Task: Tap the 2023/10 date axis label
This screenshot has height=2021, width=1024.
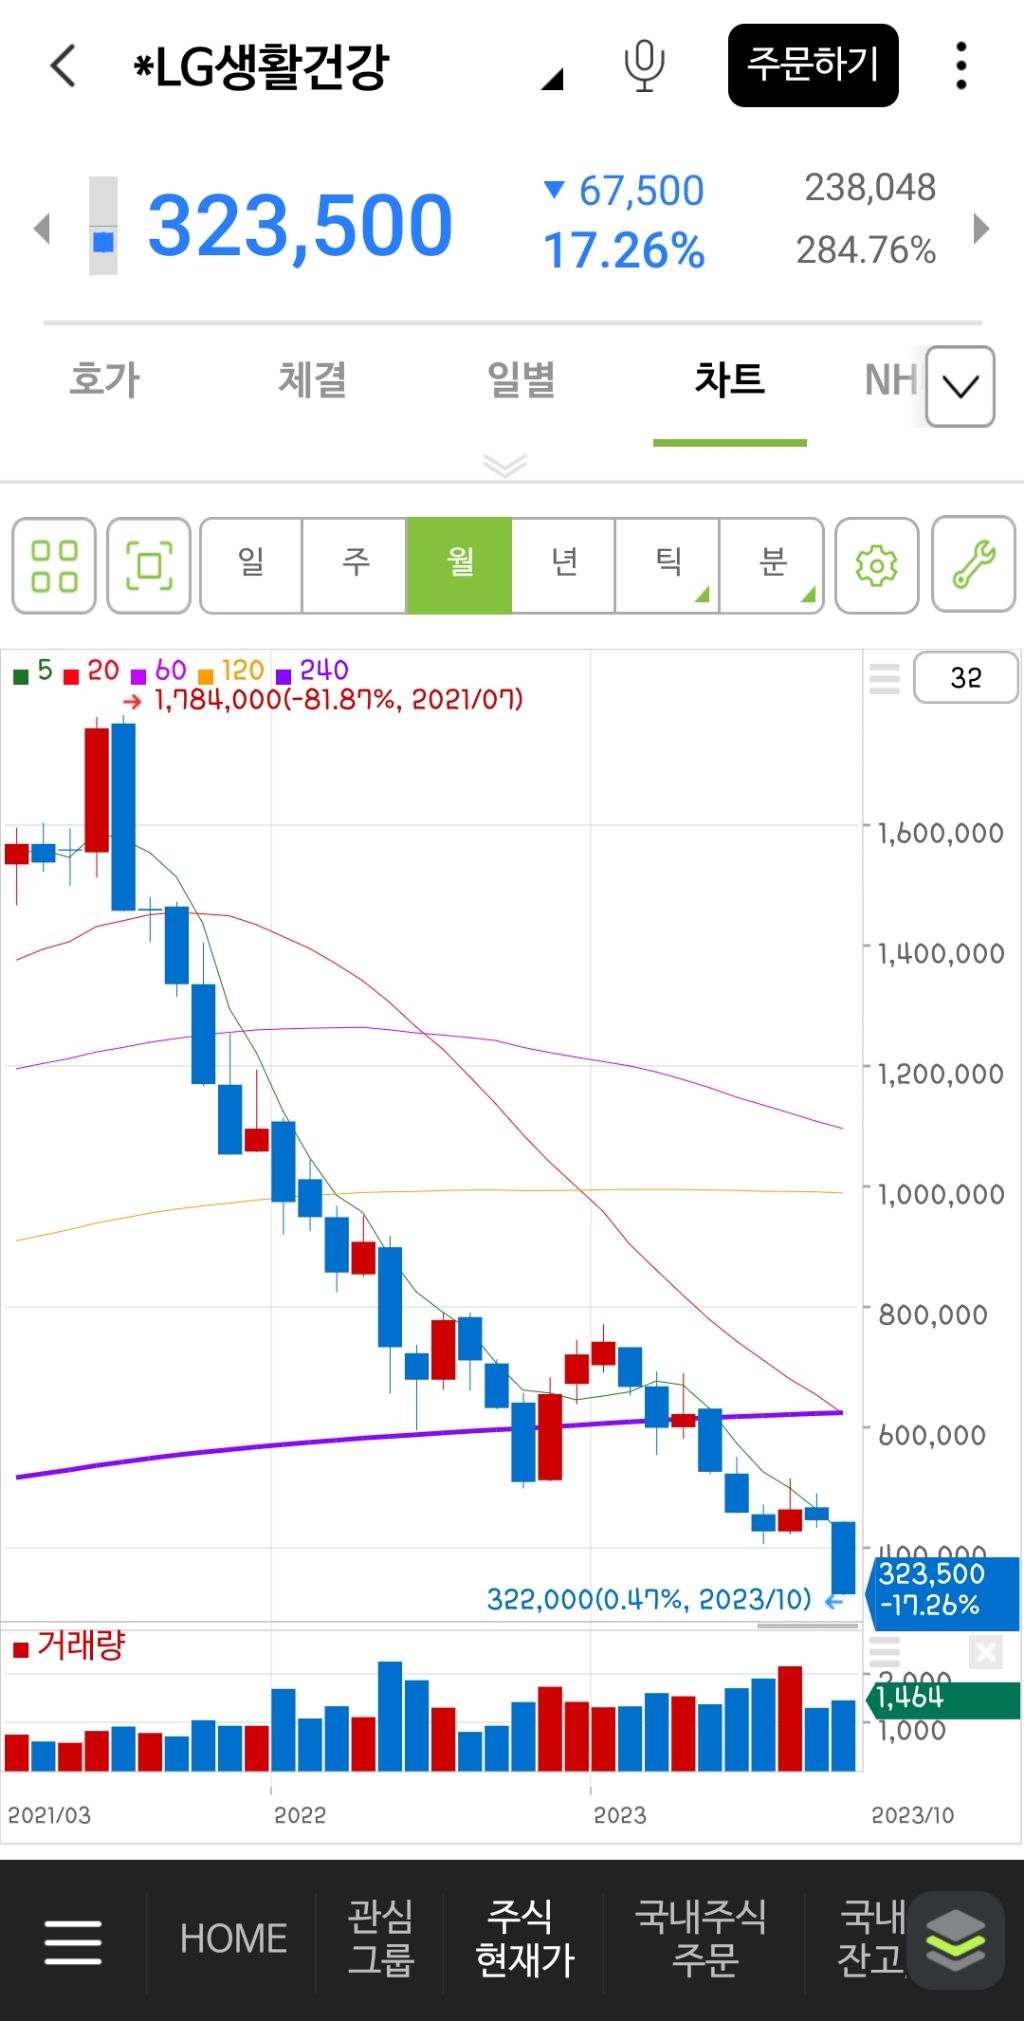Action: 913,1815
